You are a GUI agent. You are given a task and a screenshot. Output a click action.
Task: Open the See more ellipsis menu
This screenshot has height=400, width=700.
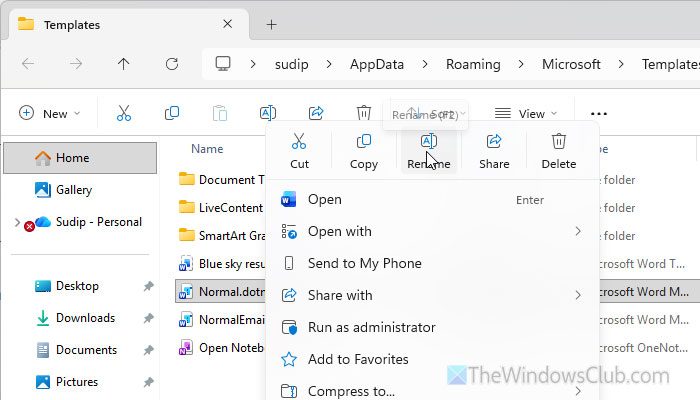point(599,114)
